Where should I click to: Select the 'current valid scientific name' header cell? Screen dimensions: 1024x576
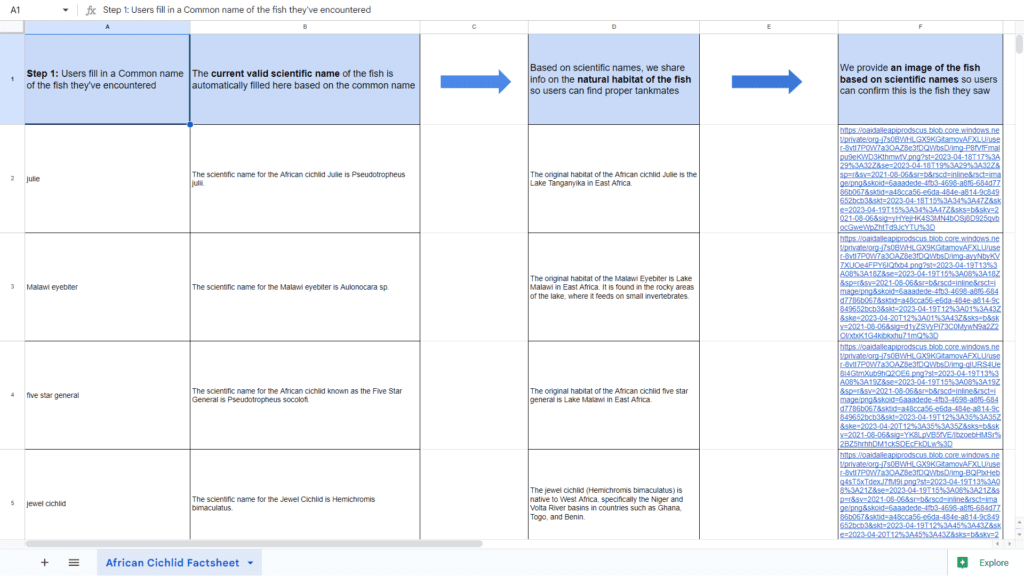pos(305,79)
